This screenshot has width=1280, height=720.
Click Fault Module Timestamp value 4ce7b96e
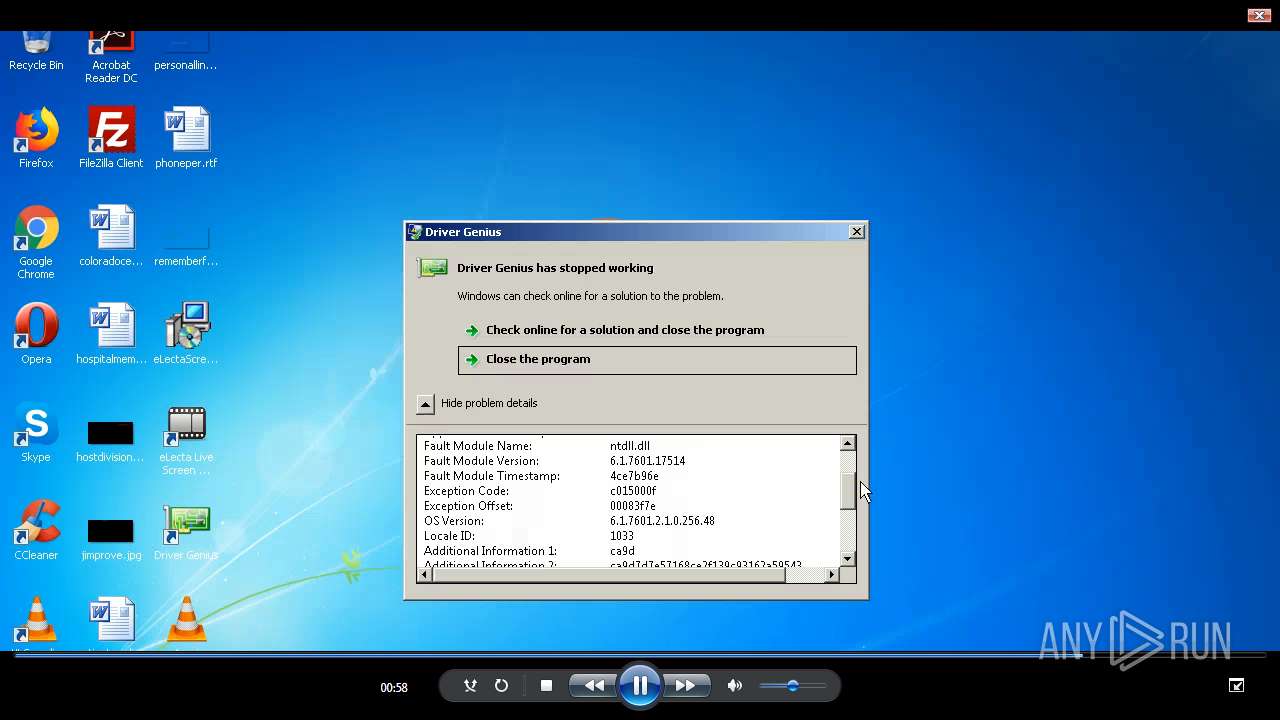click(x=634, y=476)
